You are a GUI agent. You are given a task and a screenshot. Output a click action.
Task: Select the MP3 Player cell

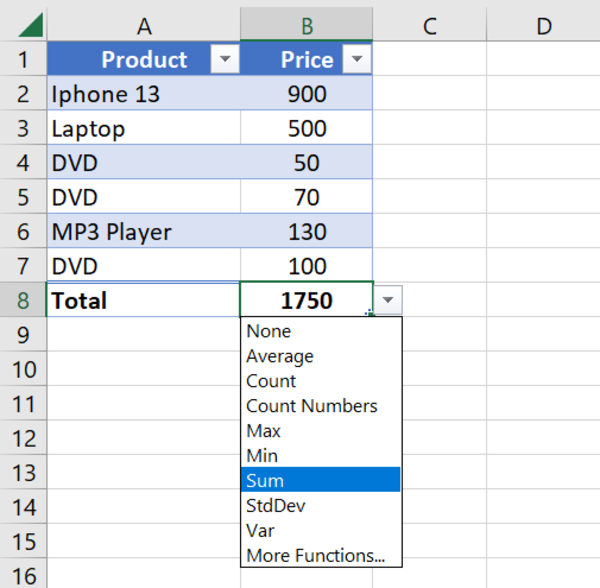pos(144,231)
